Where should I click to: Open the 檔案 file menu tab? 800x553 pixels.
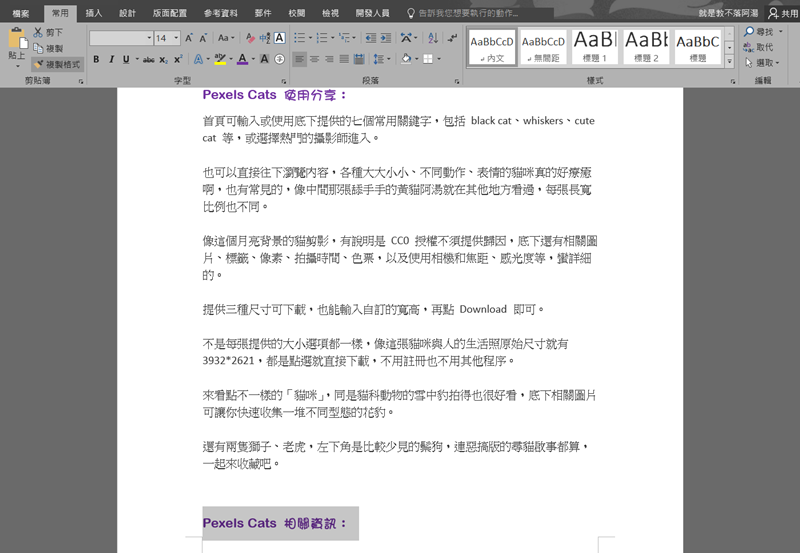tap(20, 13)
